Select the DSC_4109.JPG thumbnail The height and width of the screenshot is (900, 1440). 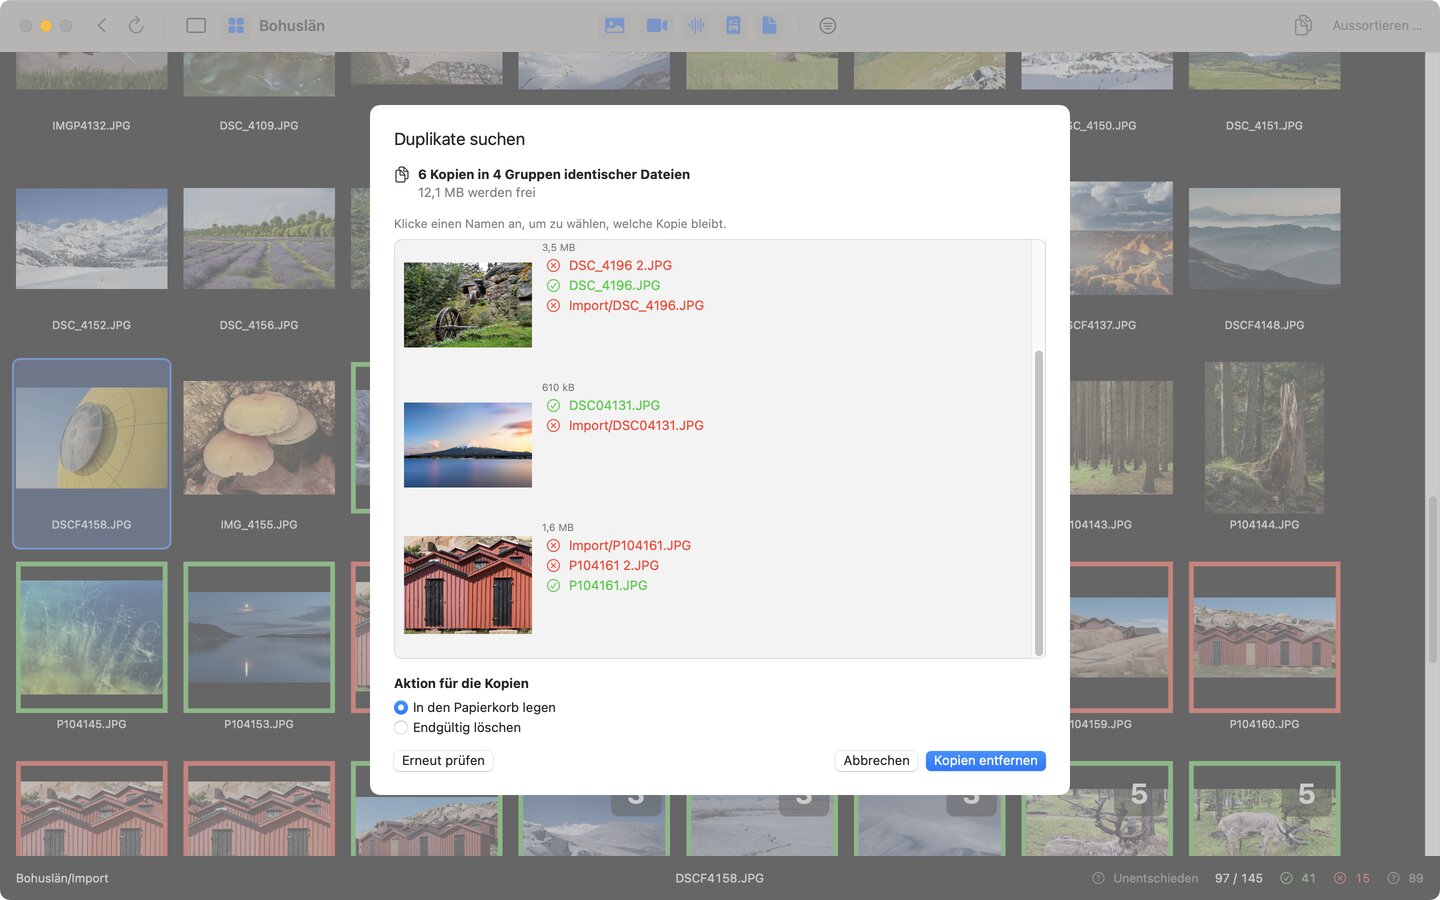point(259,75)
